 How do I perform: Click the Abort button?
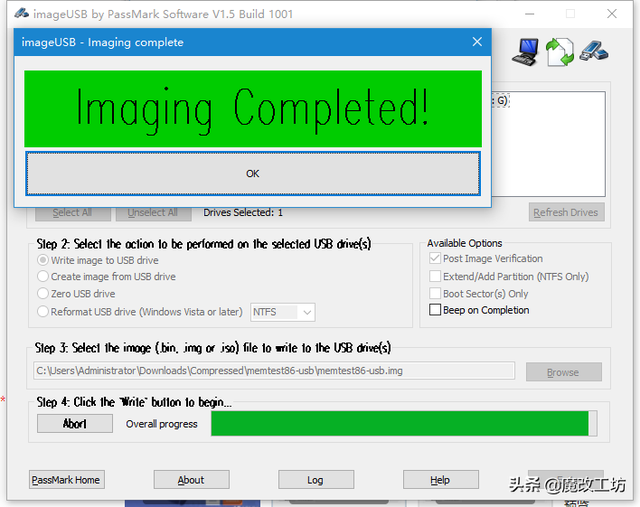pos(75,423)
